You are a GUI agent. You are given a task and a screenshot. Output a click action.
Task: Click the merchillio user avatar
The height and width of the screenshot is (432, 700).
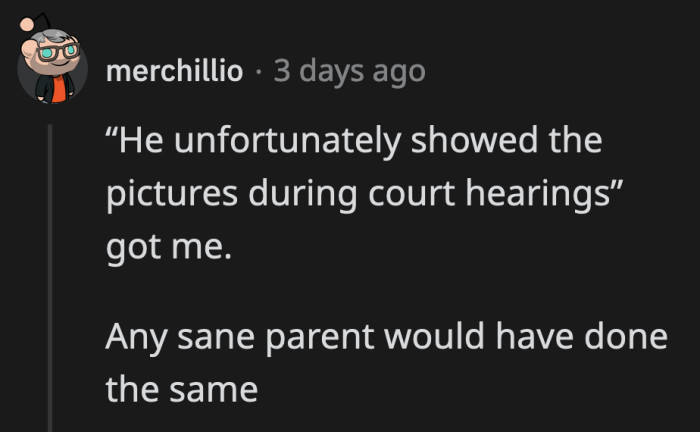pyautogui.click(x=49, y=70)
